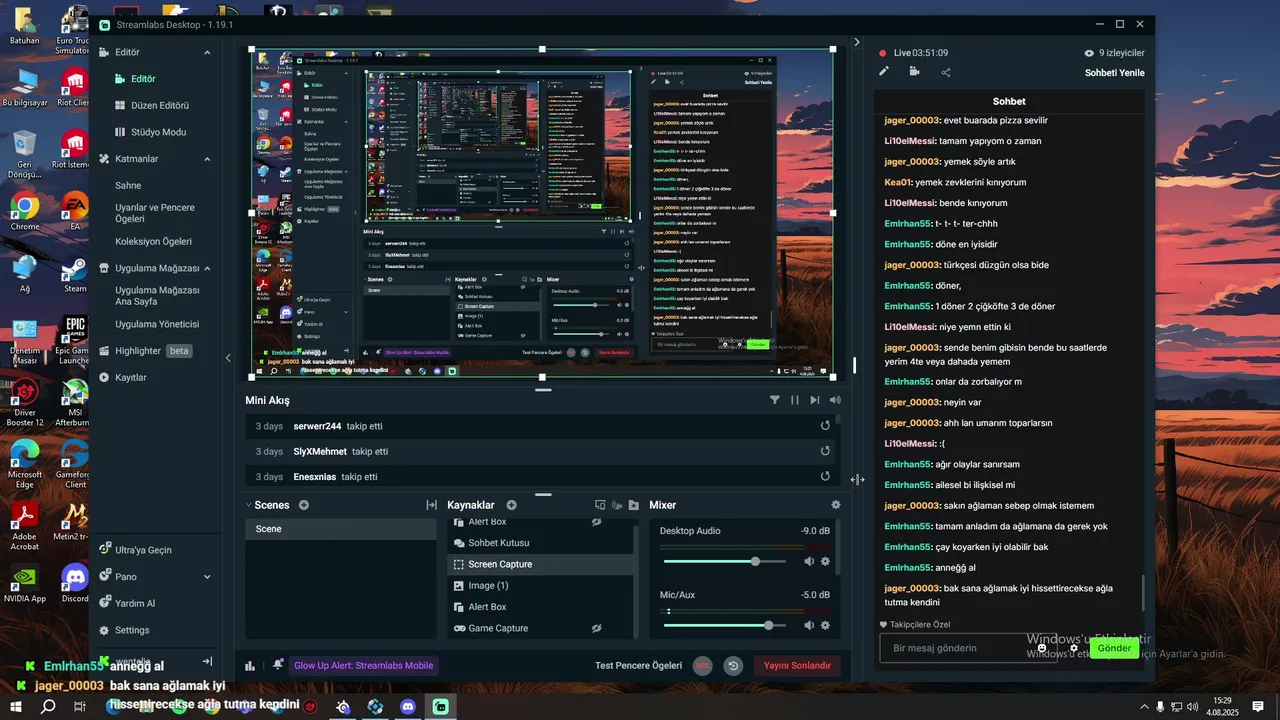Show the hidden top Alert Box source
The image size is (1280, 720).
596,522
